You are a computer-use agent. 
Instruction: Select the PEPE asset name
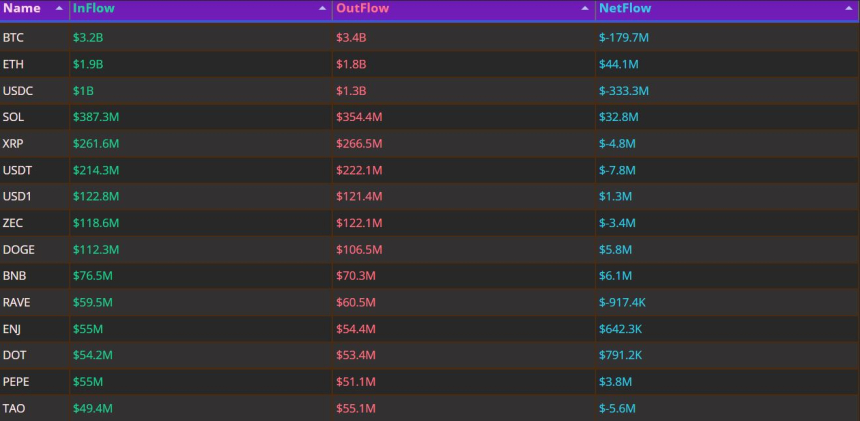tap(16, 381)
